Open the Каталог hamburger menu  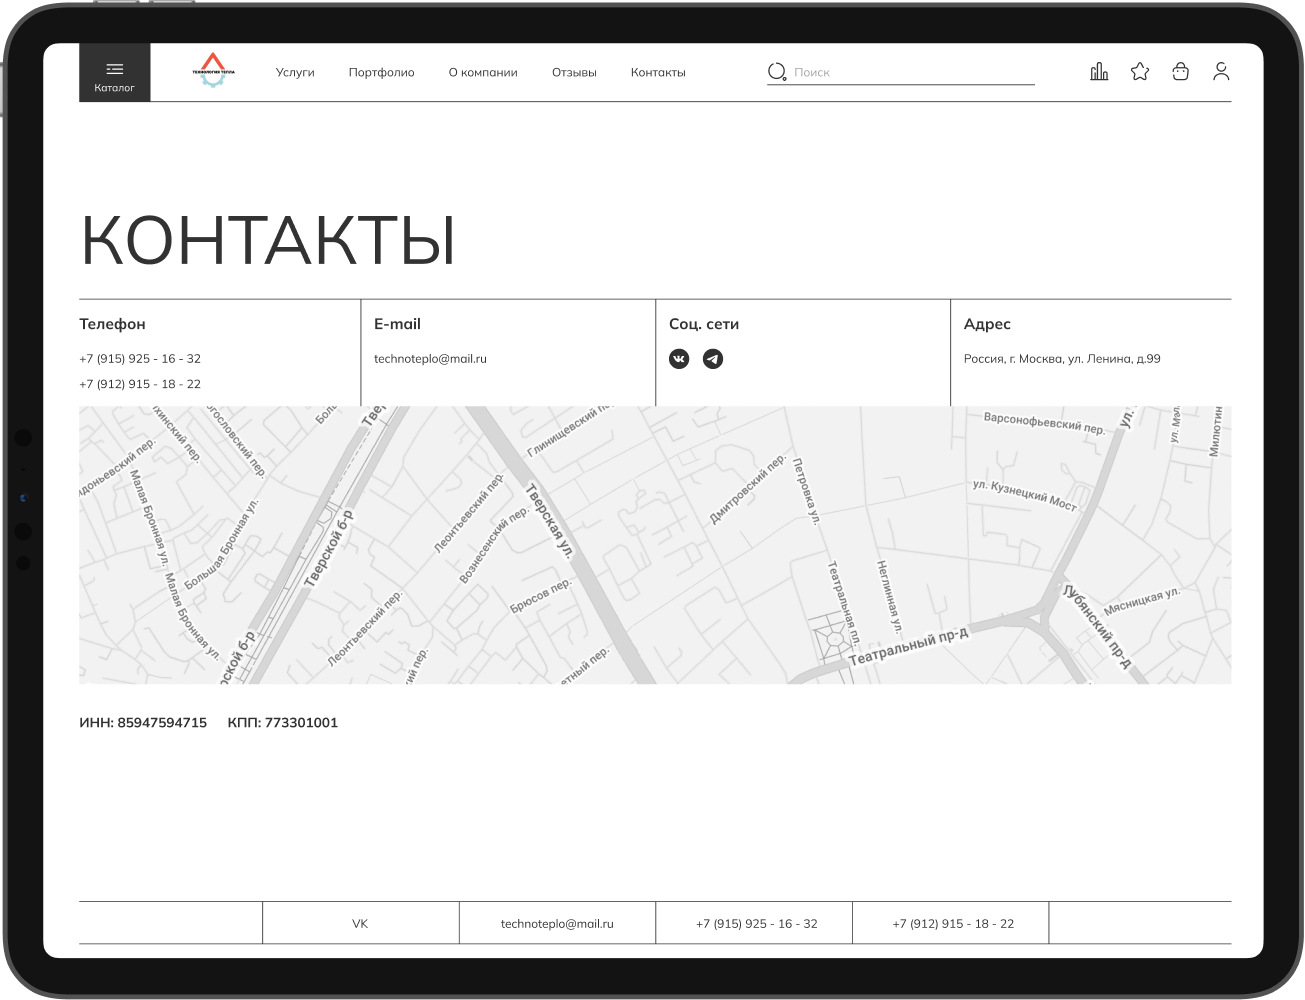point(115,72)
